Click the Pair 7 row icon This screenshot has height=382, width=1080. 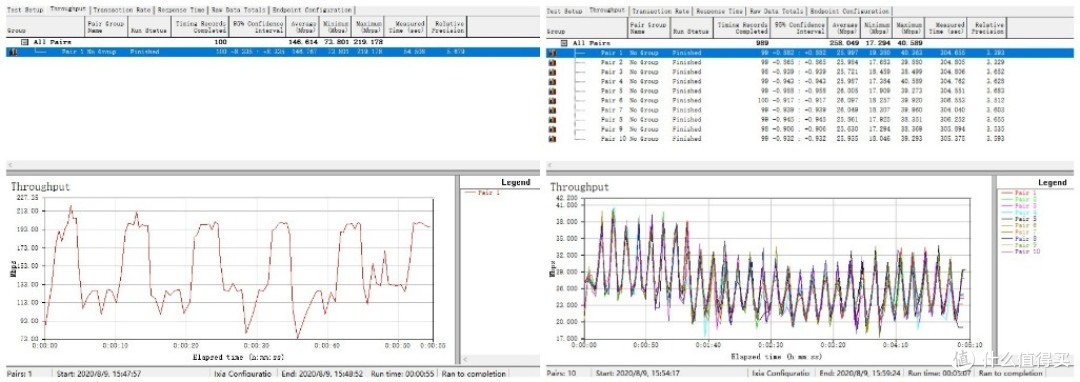pyautogui.click(x=552, y=110)
